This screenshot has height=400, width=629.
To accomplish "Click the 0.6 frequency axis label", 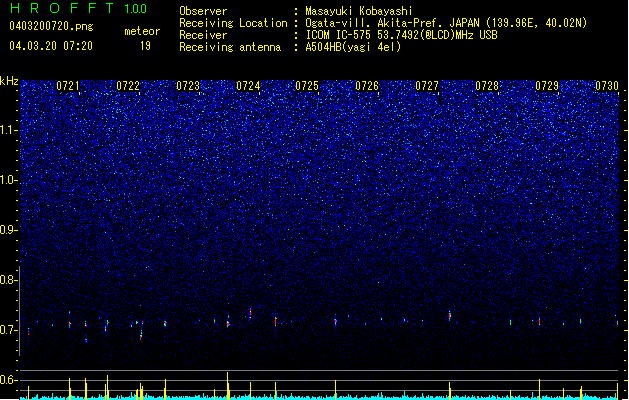I will 8,380.
